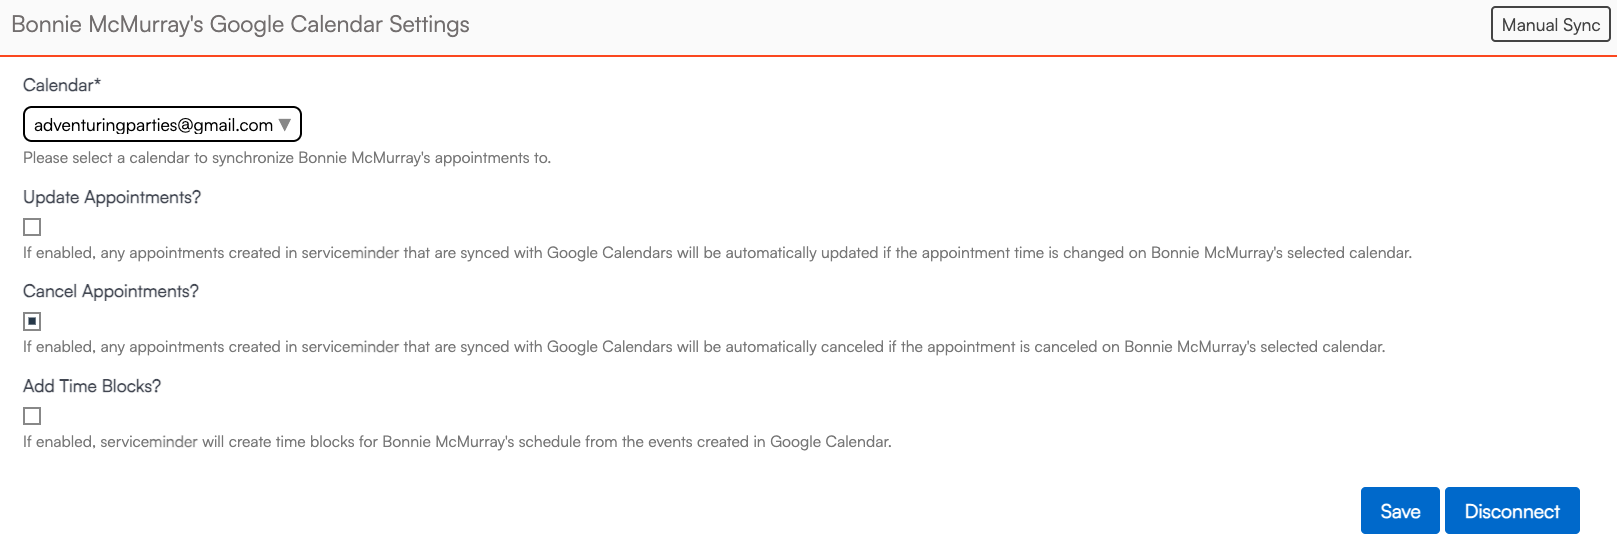
Task: Click the "Cancel Appointments?" label text
Action: (111, 291)
